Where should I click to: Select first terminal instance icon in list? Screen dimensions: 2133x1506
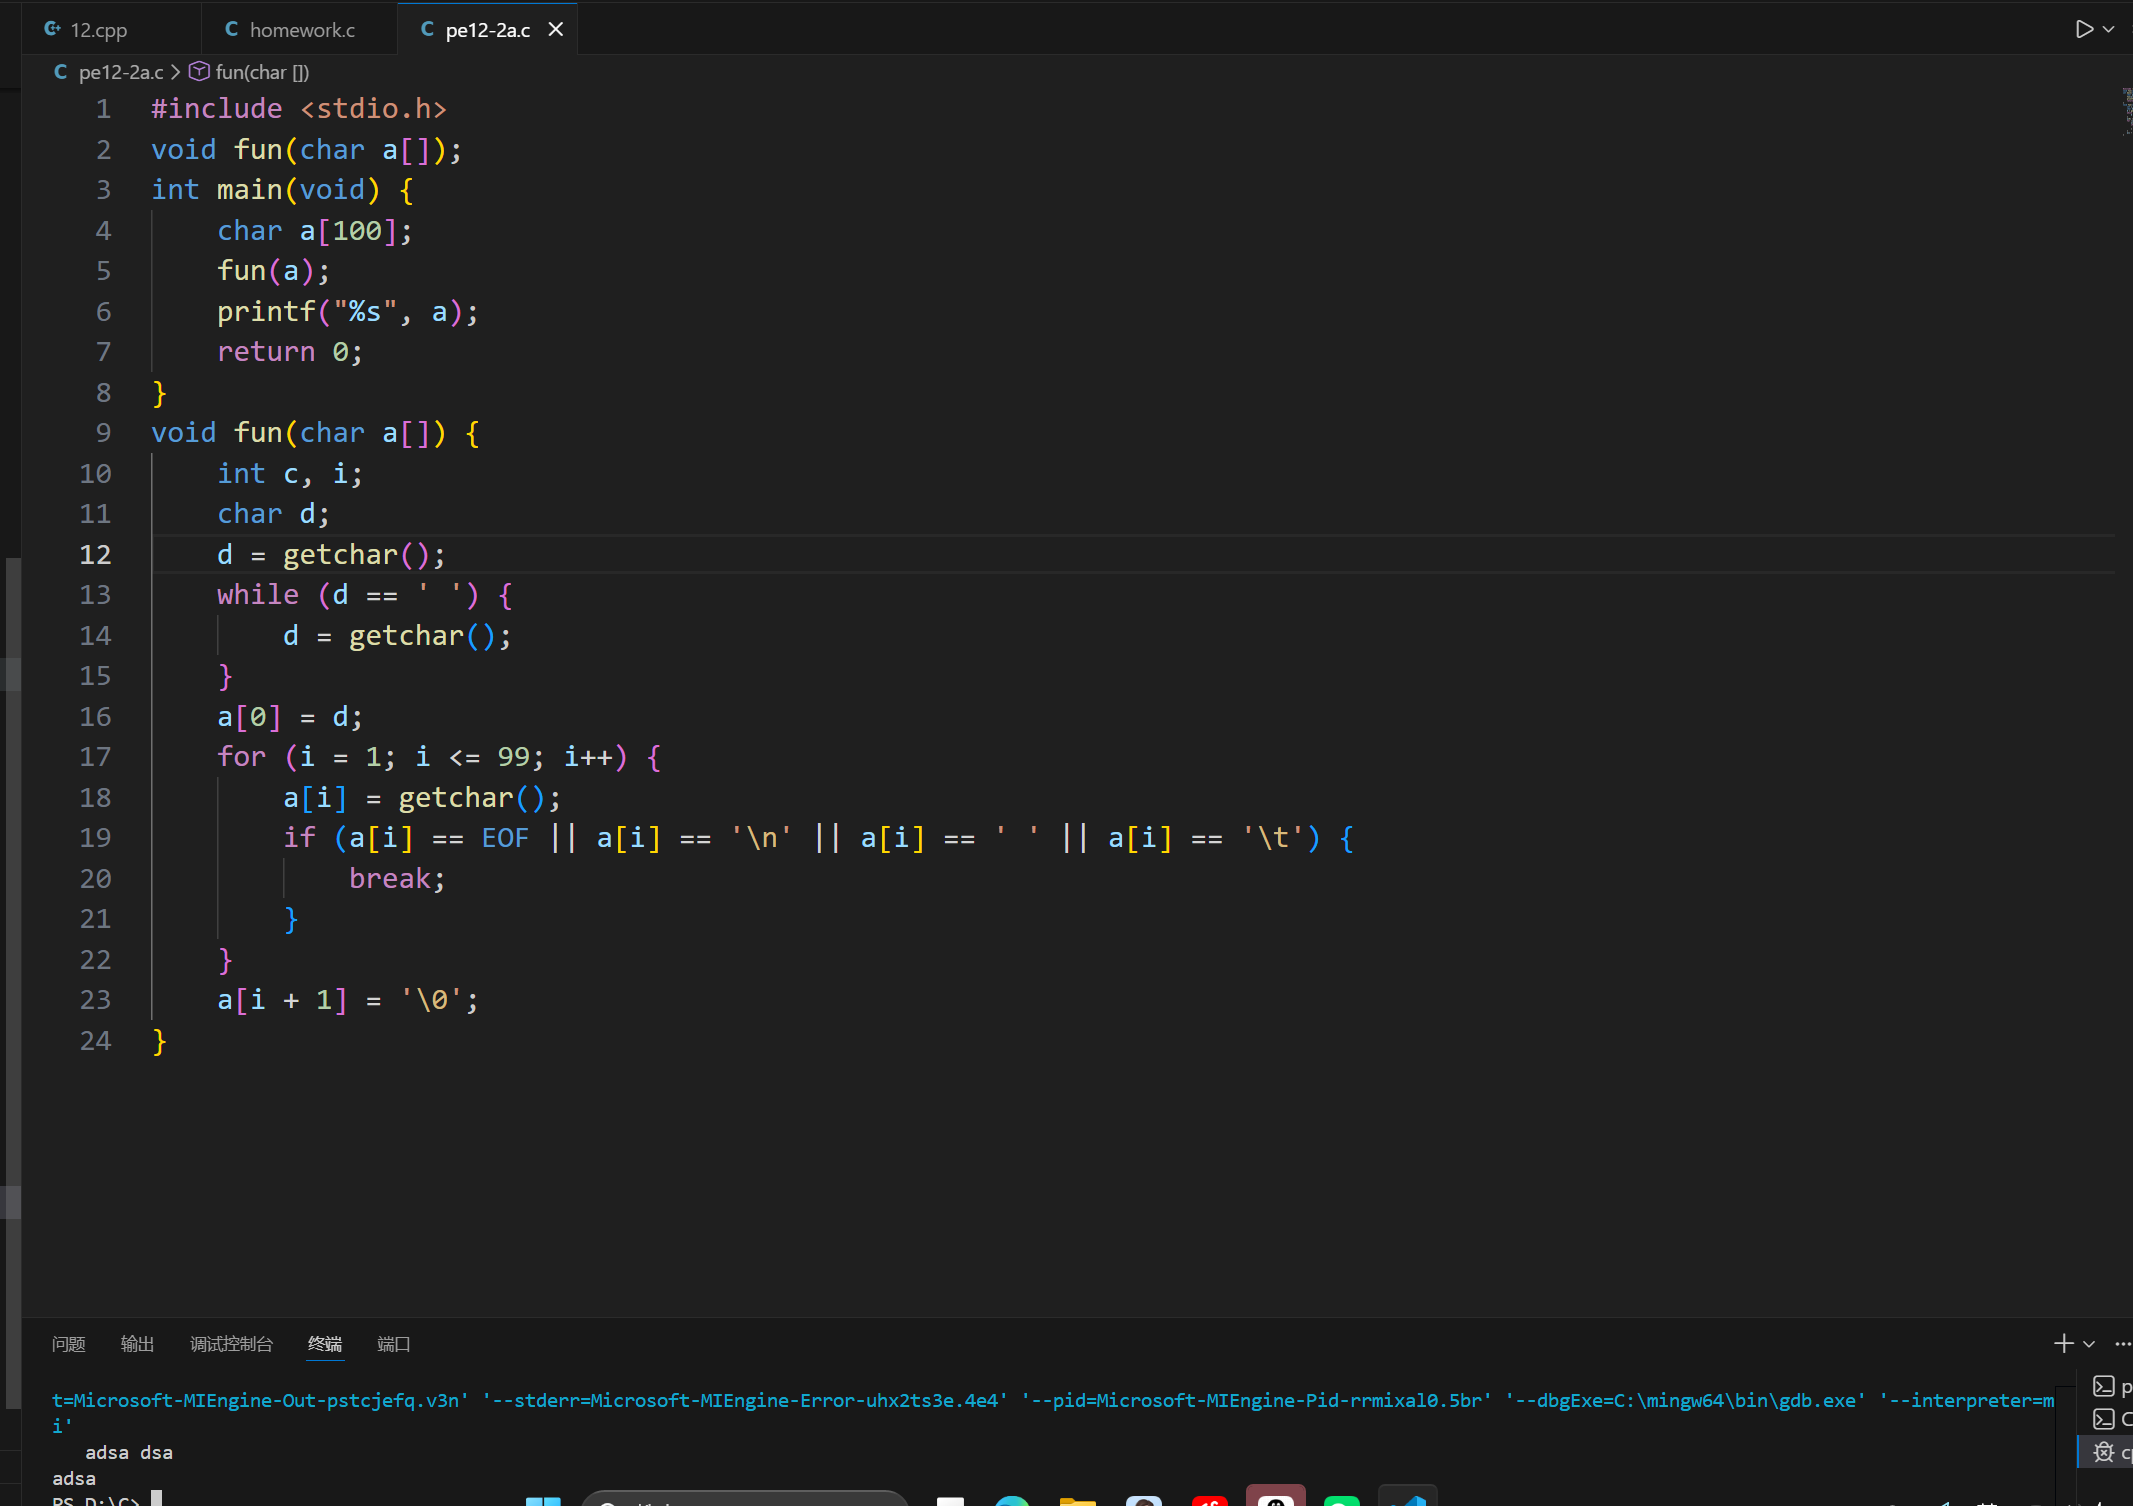coord(2103,1387)
